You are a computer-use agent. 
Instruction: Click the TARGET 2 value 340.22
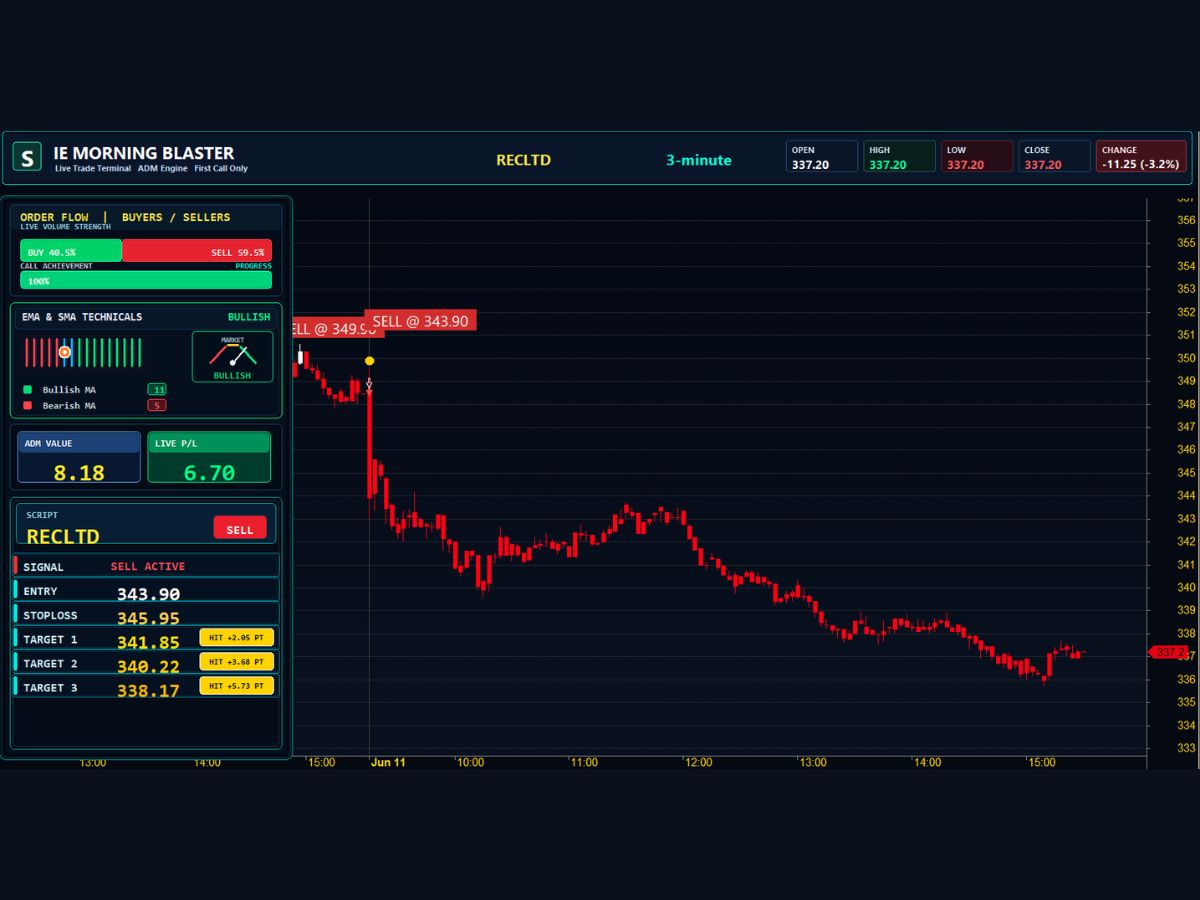coord(148,666)
